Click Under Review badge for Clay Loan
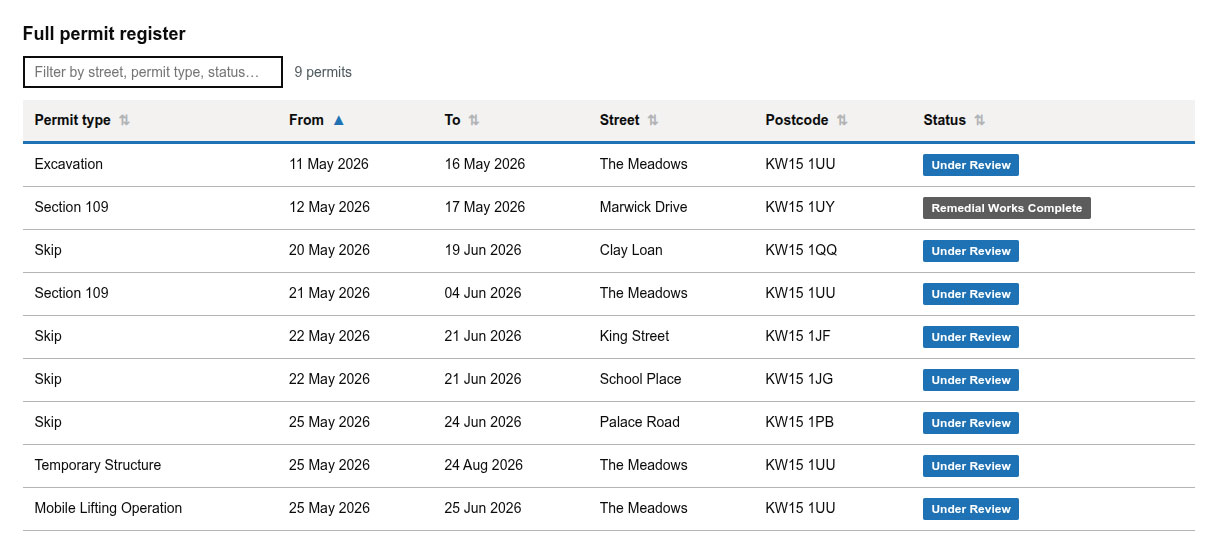The width and height of the screenshot is (1219, 554). pos(971,251)
